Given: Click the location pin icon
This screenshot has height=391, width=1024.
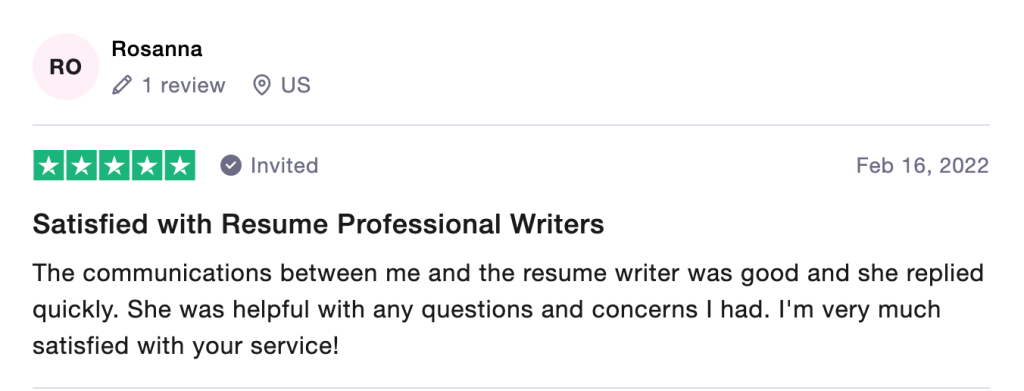Looking at the screenshot, I should pos(262,86).
